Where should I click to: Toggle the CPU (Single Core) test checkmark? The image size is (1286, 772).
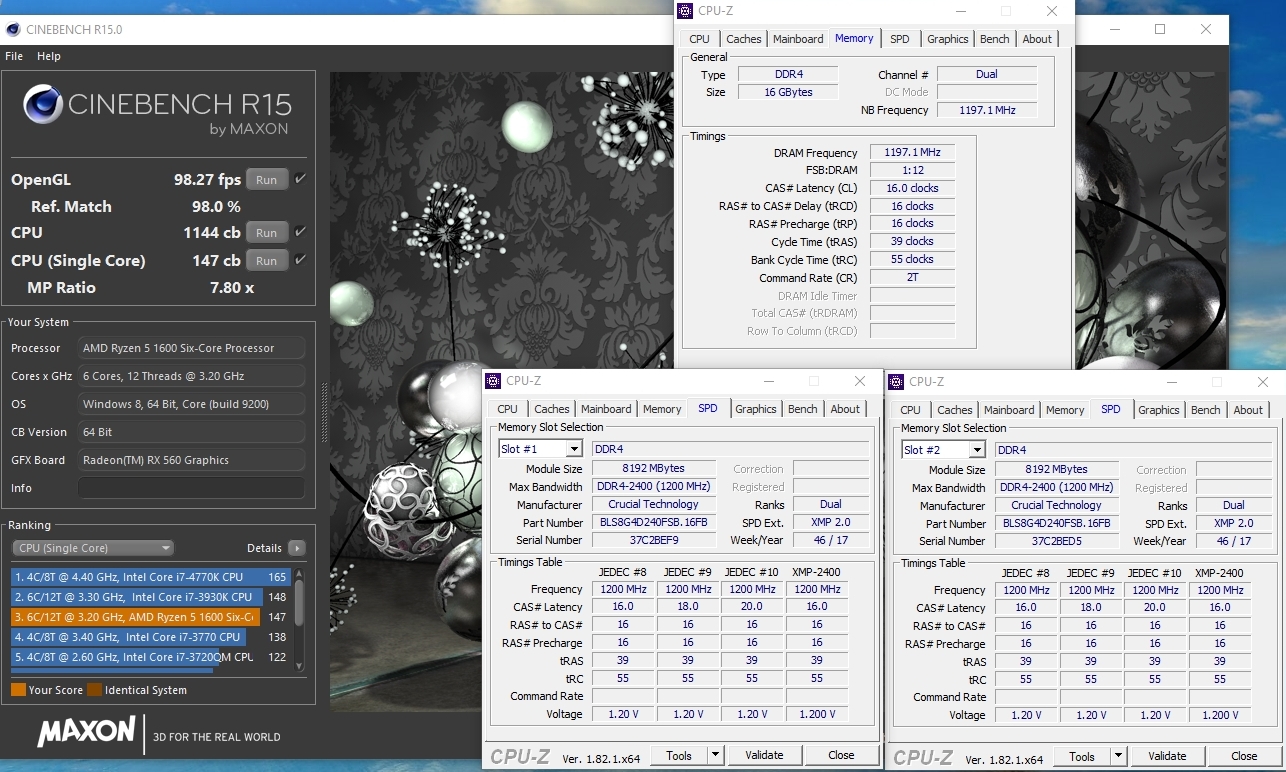301,260
